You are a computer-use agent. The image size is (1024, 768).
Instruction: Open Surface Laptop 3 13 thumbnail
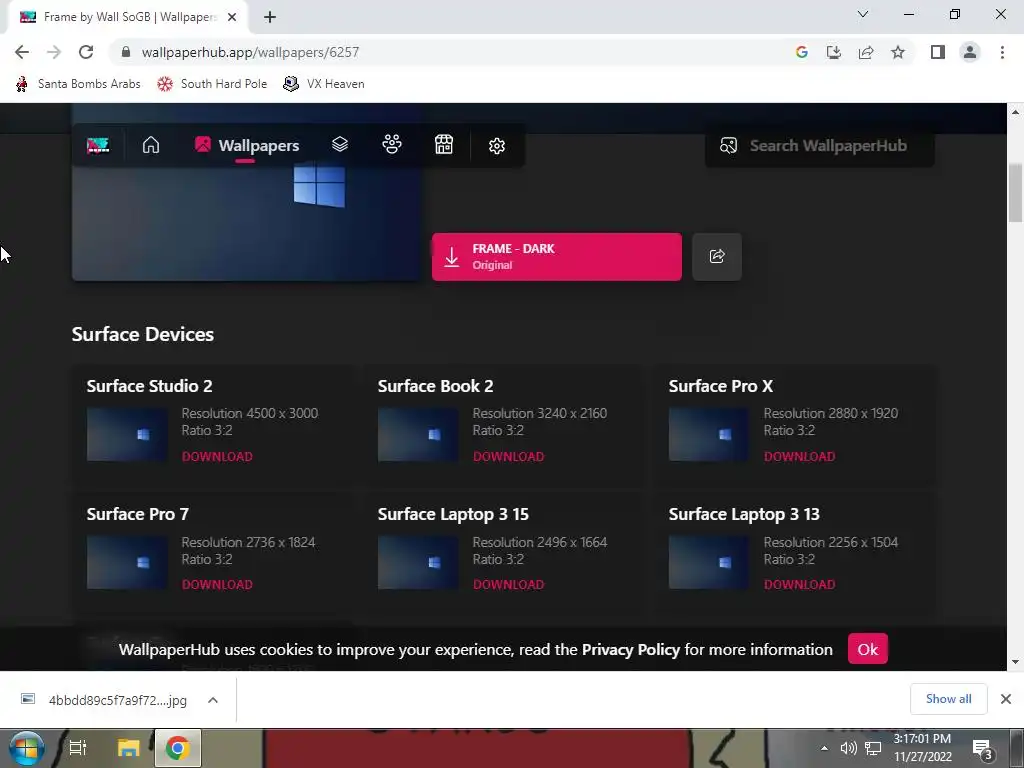[709, 562]
